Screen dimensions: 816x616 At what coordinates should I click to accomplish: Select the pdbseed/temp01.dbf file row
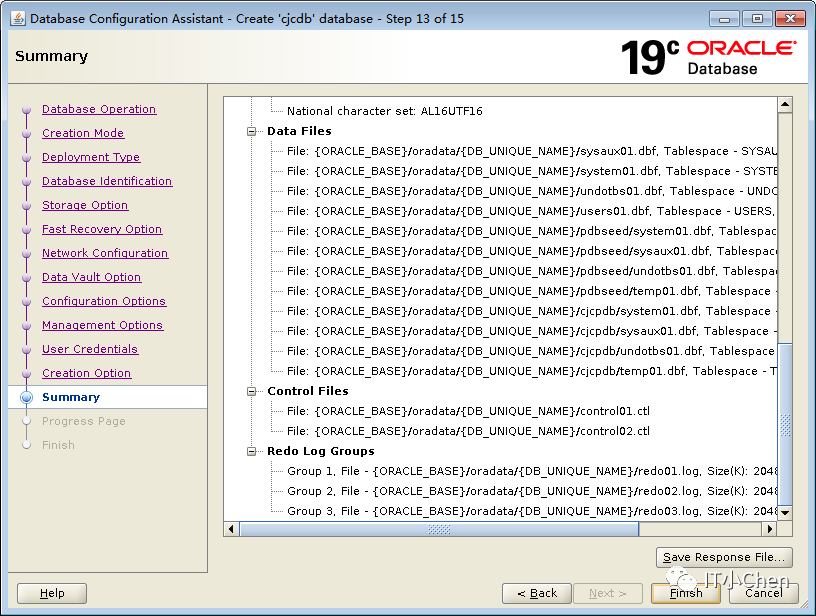coord(531,291)
